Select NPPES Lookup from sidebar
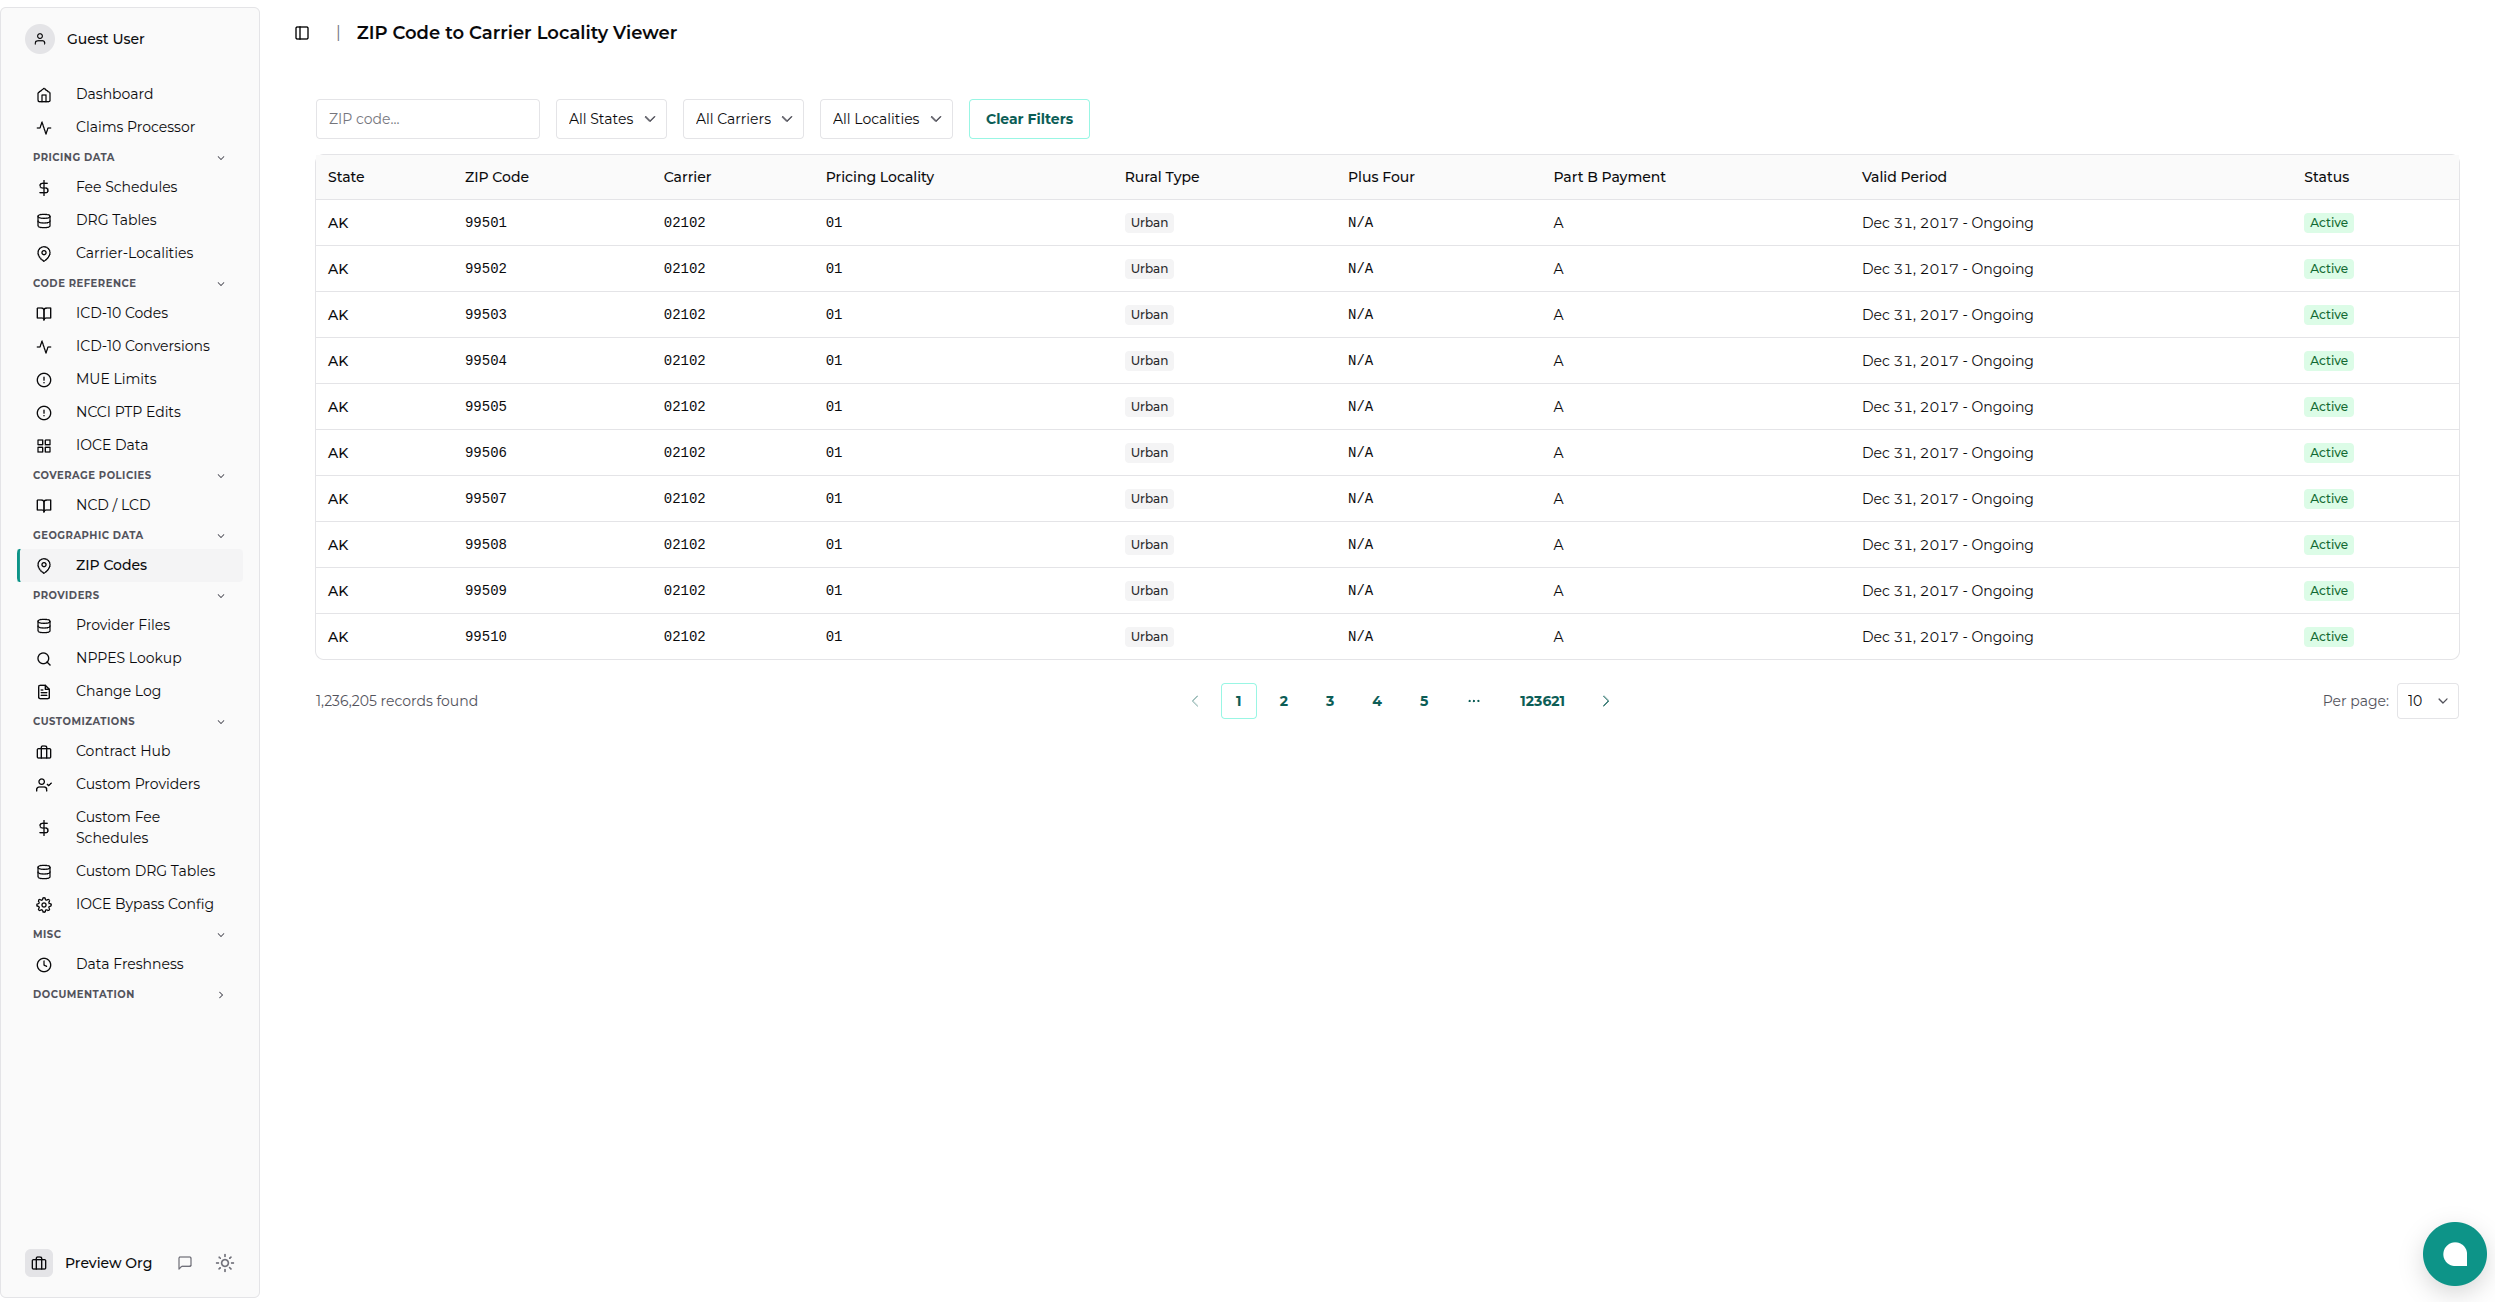Screen dimensions: 2495x1302 (x=130, y=658)
